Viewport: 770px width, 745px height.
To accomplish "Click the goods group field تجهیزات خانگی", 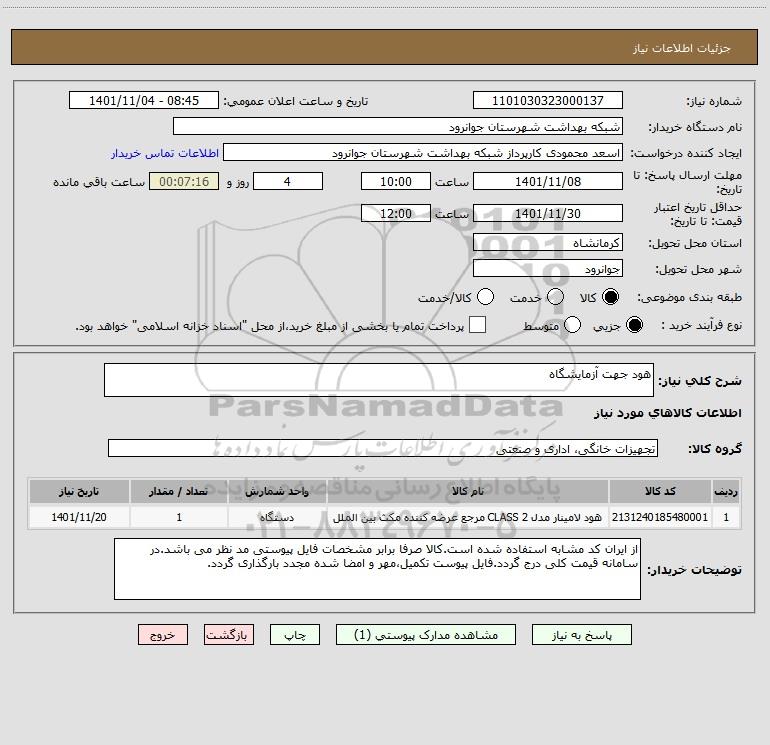I will point(383,448).
